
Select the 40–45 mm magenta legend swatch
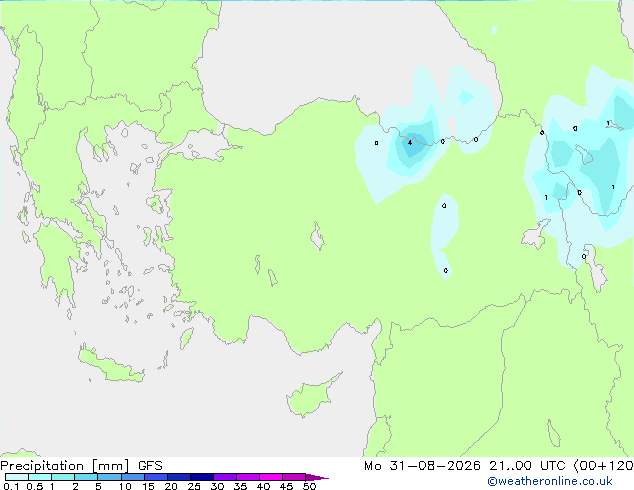click(x=271, y=477)
